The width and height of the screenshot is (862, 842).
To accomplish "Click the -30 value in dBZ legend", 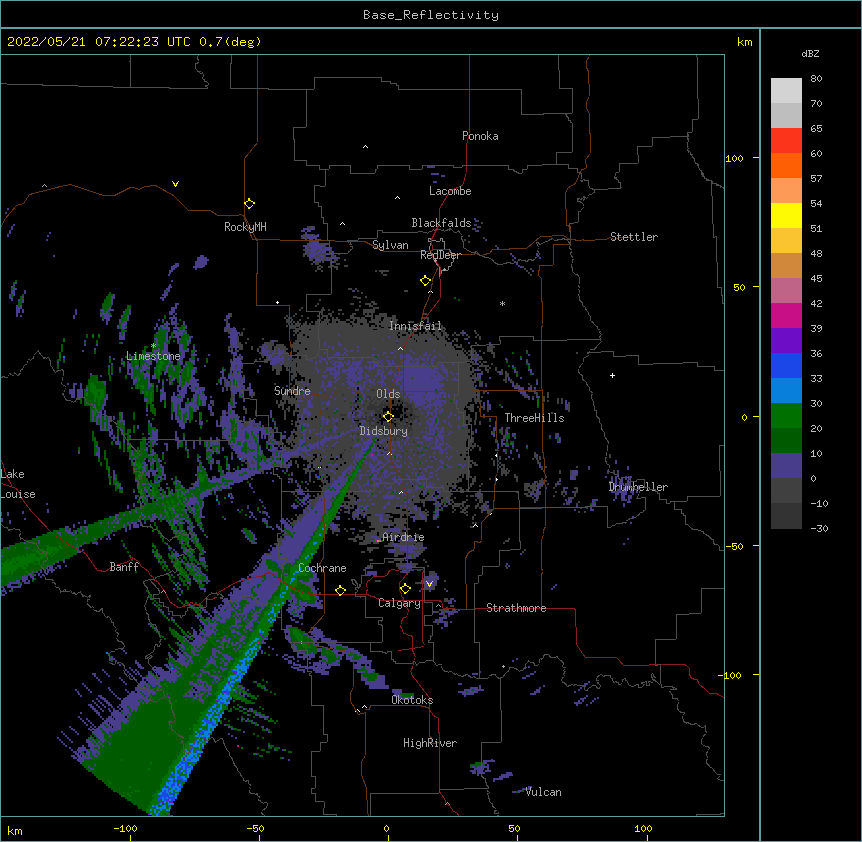I will coord(819,528).
